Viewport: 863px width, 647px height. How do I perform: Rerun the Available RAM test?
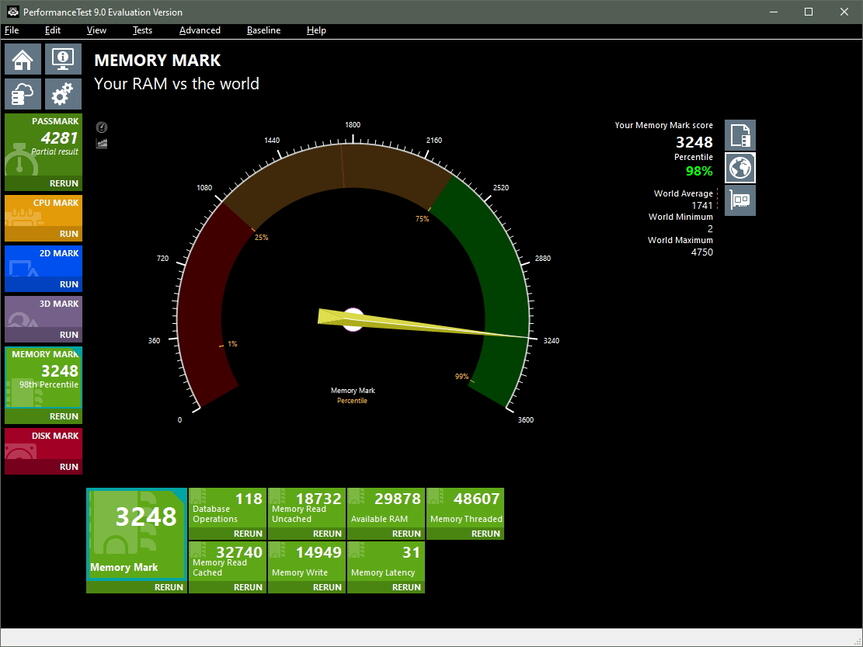tap(406, 534)
